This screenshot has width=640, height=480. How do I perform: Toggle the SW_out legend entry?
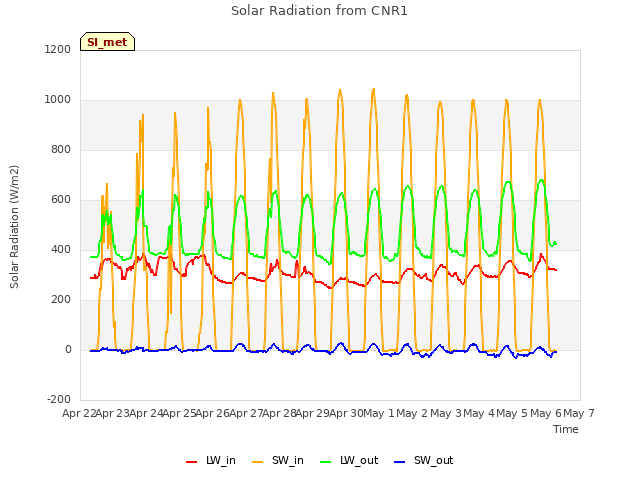(x=424, y=461)
